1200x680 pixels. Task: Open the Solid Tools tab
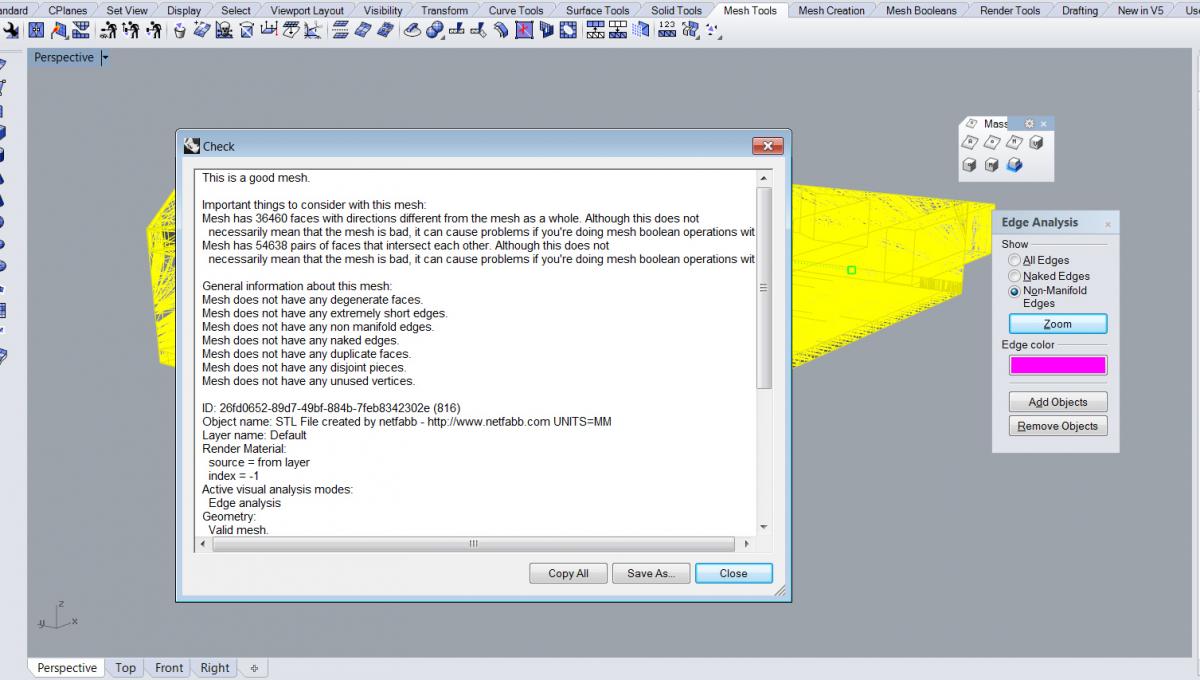click(x=676, y=10)
